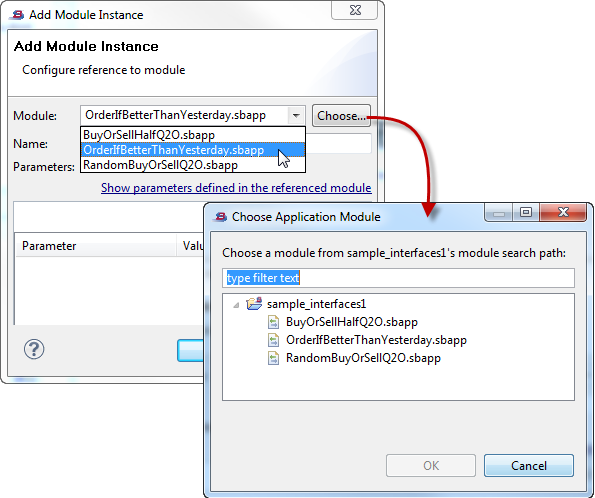
Task: Click the StreamBase icon in Add Module Instance title bar
Action: 17,15
